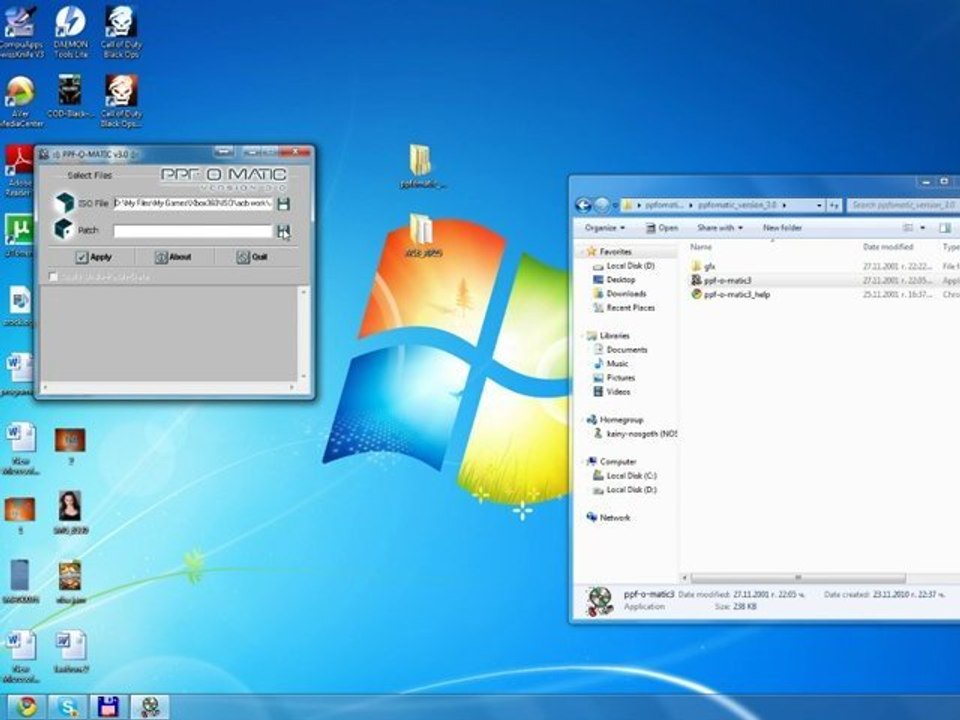This screenshot has height=720, width=960.
Task: Click ppfomatic_version_3.0 breadcrumb in address bar
Action: (x=737, y=205)
